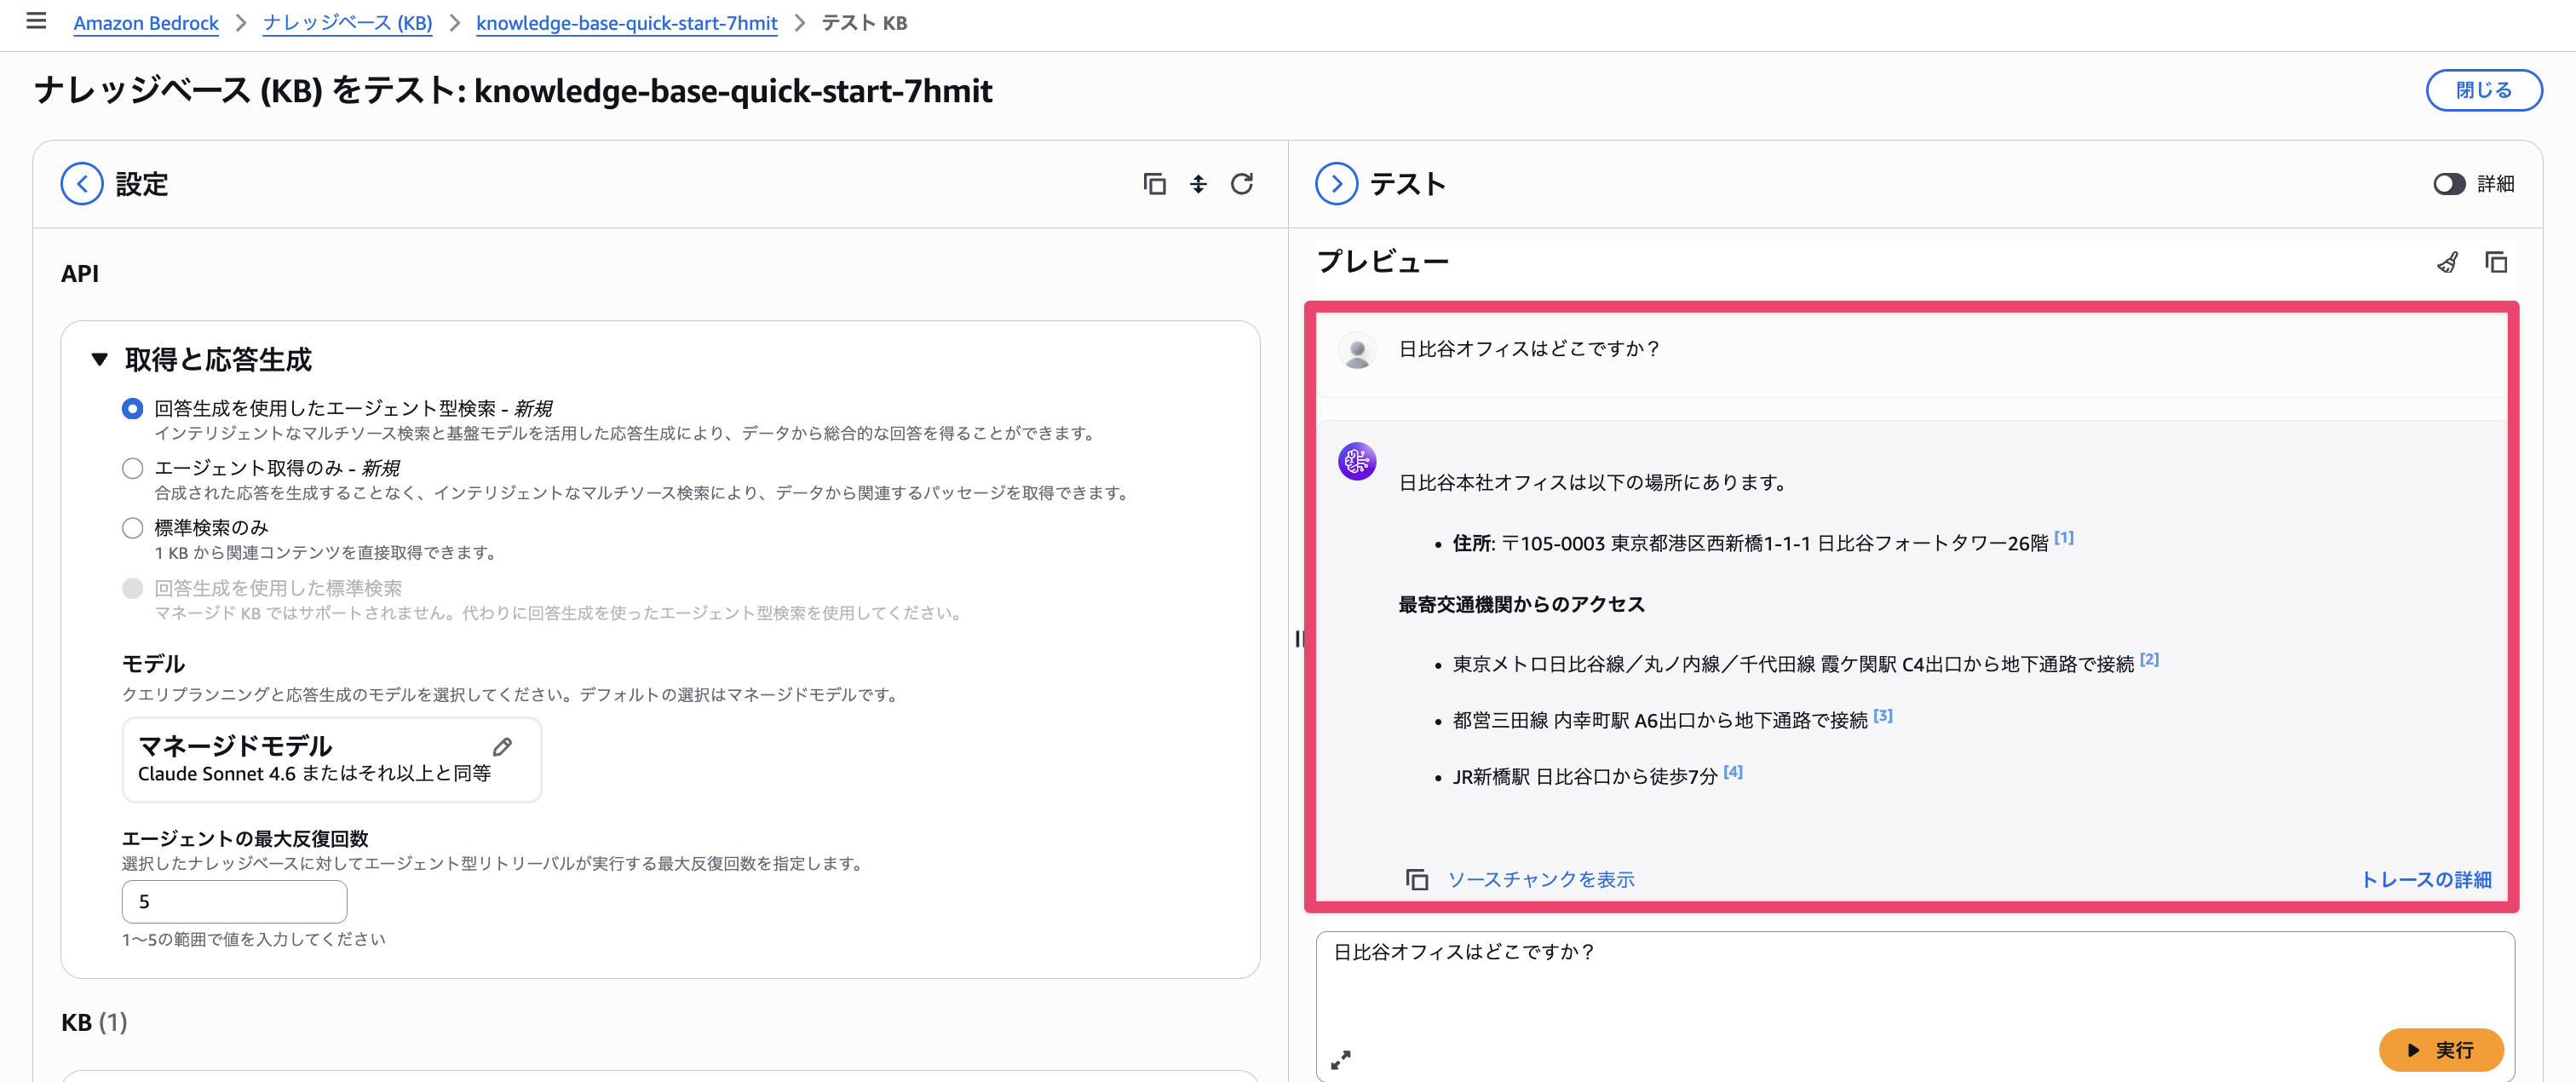Image resolution: width=2576 pixels, height=1082 pixels.
Task: Click citation [3] after 内幸町駅 line
Action: coord(1883,716)
